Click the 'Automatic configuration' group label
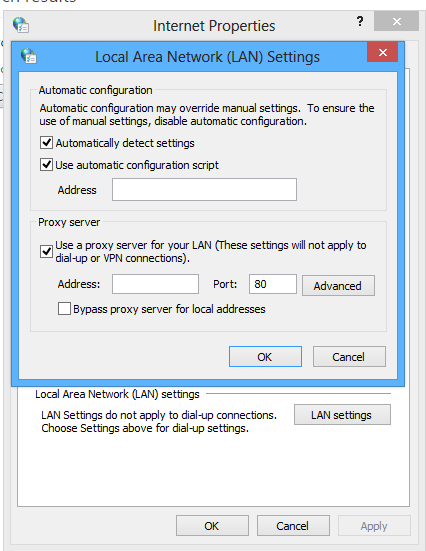Image resolution: width=426 pixels, height=551 pixels. (96, 90)
